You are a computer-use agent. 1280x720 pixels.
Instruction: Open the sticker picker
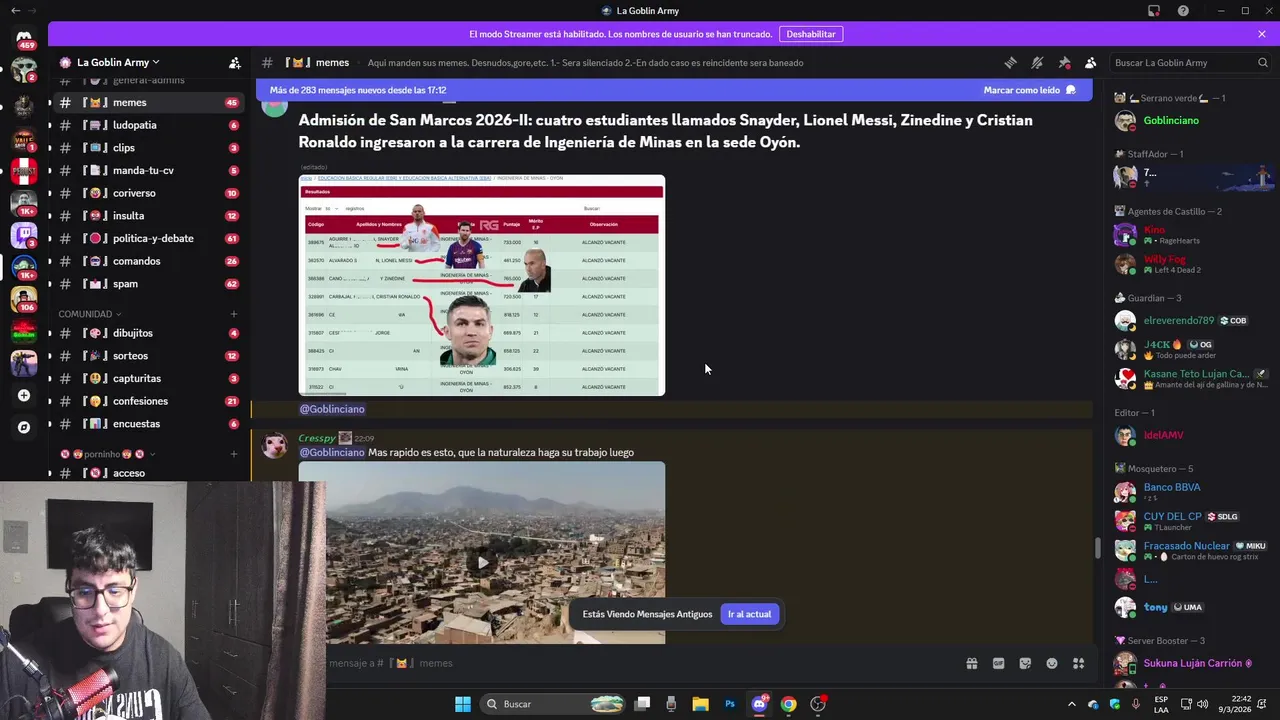(1025, 663)
